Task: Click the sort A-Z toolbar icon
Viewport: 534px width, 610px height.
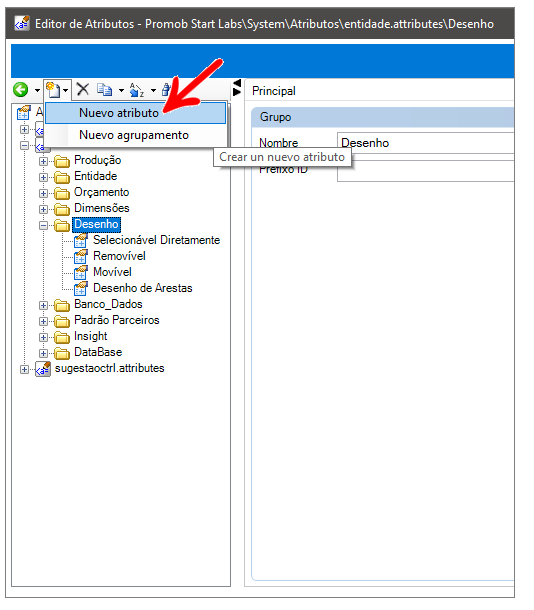Action: [x=137, y=90]
